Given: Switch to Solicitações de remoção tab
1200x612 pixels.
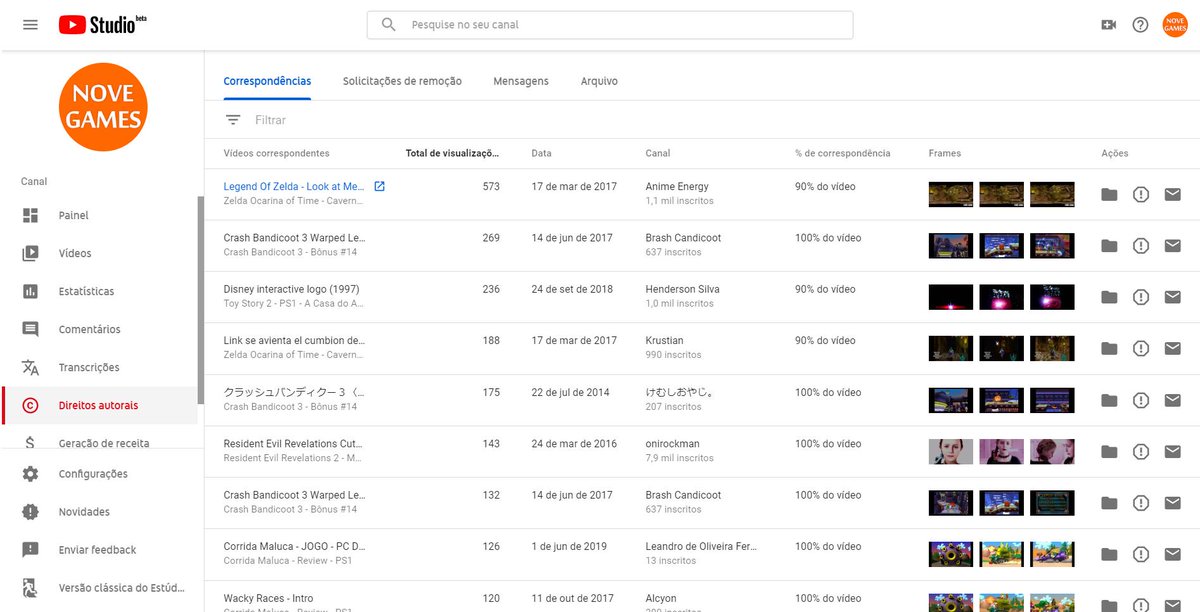Looking at the screenshot, I should 402,81.
